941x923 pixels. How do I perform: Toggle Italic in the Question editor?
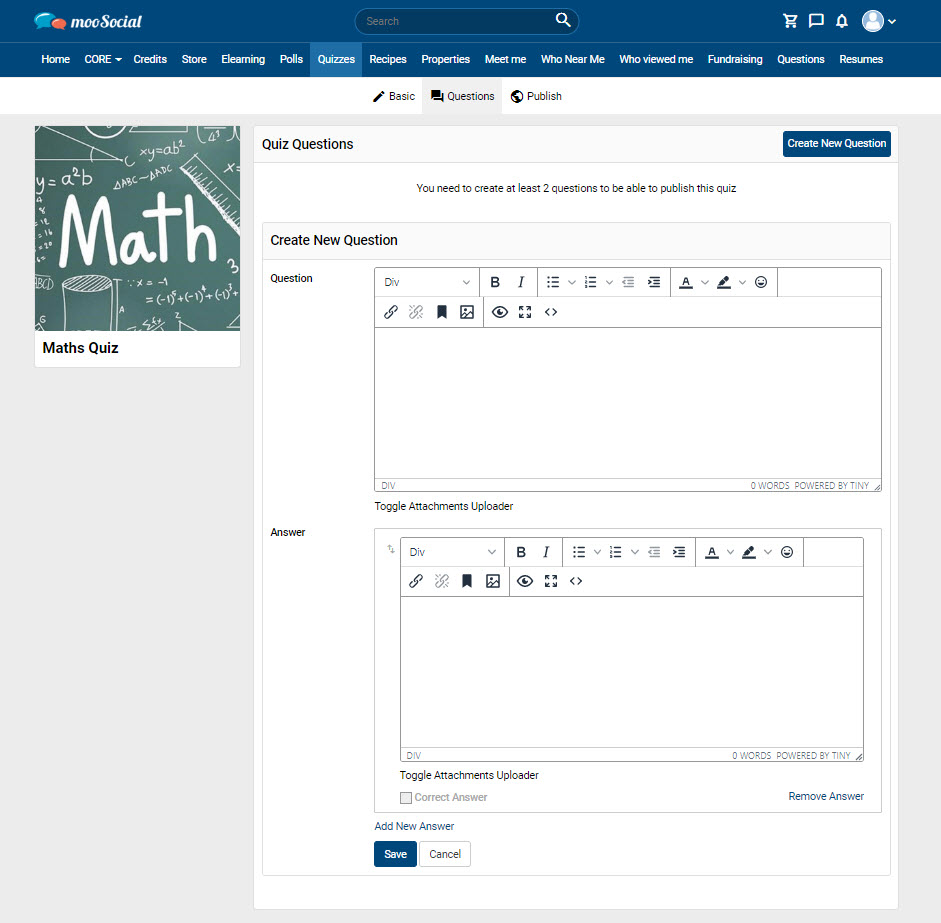(521, 282)
